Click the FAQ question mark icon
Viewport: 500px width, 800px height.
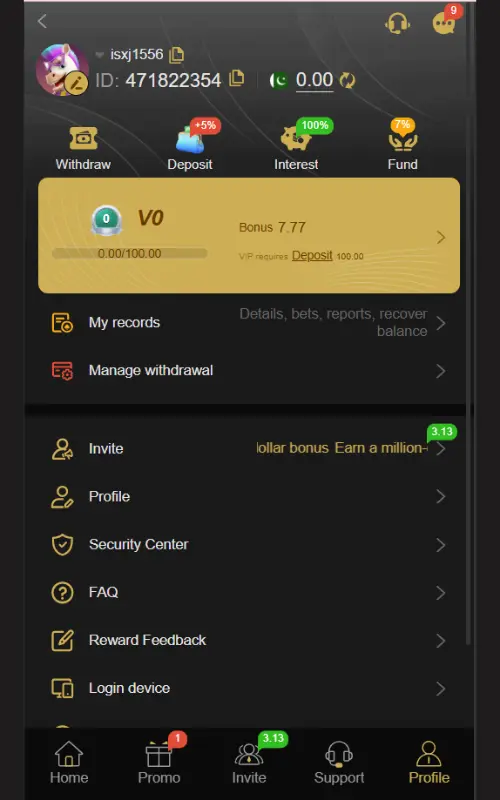click(62, 593)
